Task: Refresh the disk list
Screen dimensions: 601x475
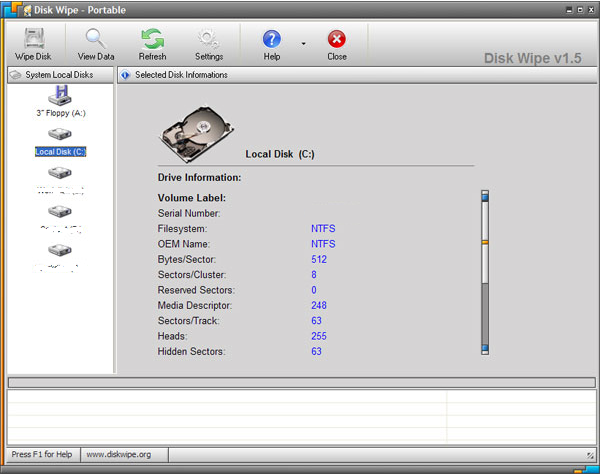Action: (153, 44)
